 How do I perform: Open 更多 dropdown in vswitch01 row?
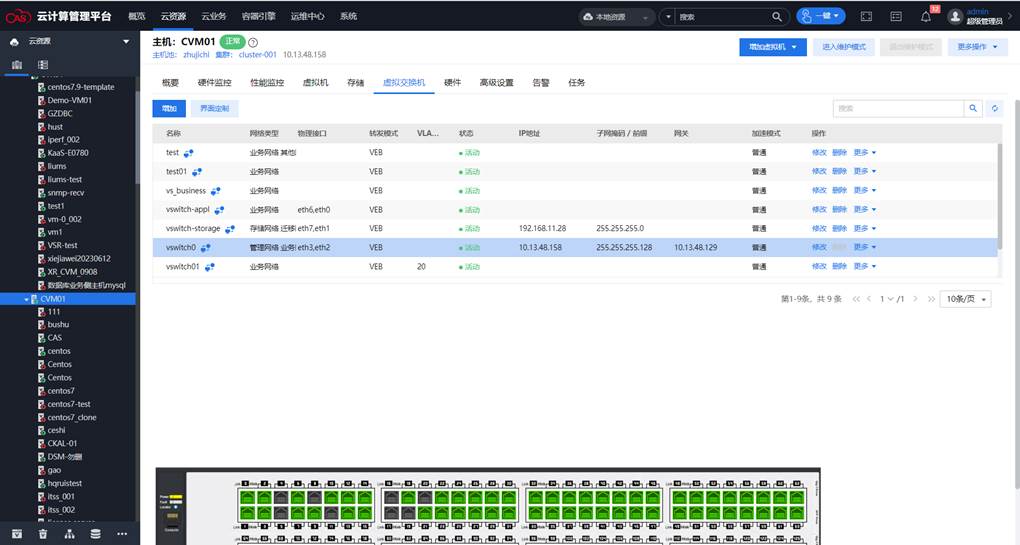[x=864, y=267]
